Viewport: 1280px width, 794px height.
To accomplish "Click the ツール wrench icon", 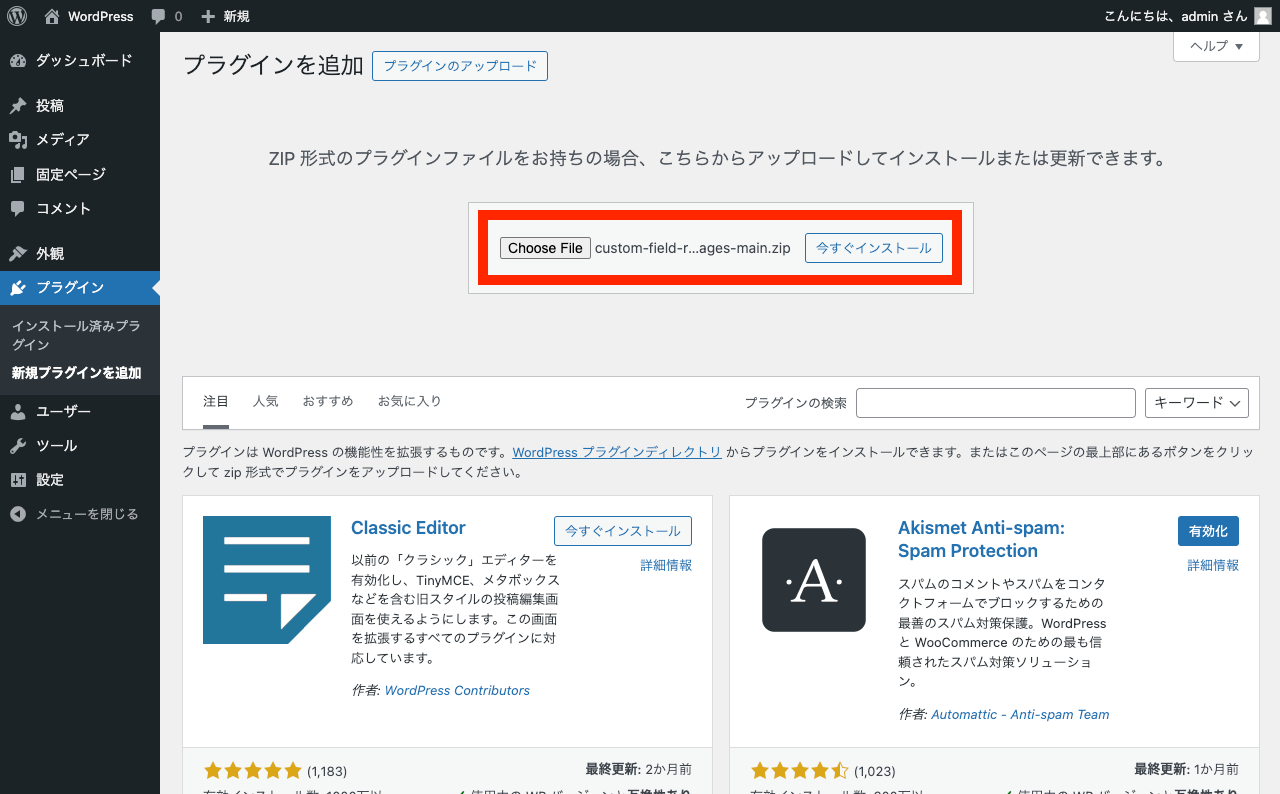I will point(18,446).
